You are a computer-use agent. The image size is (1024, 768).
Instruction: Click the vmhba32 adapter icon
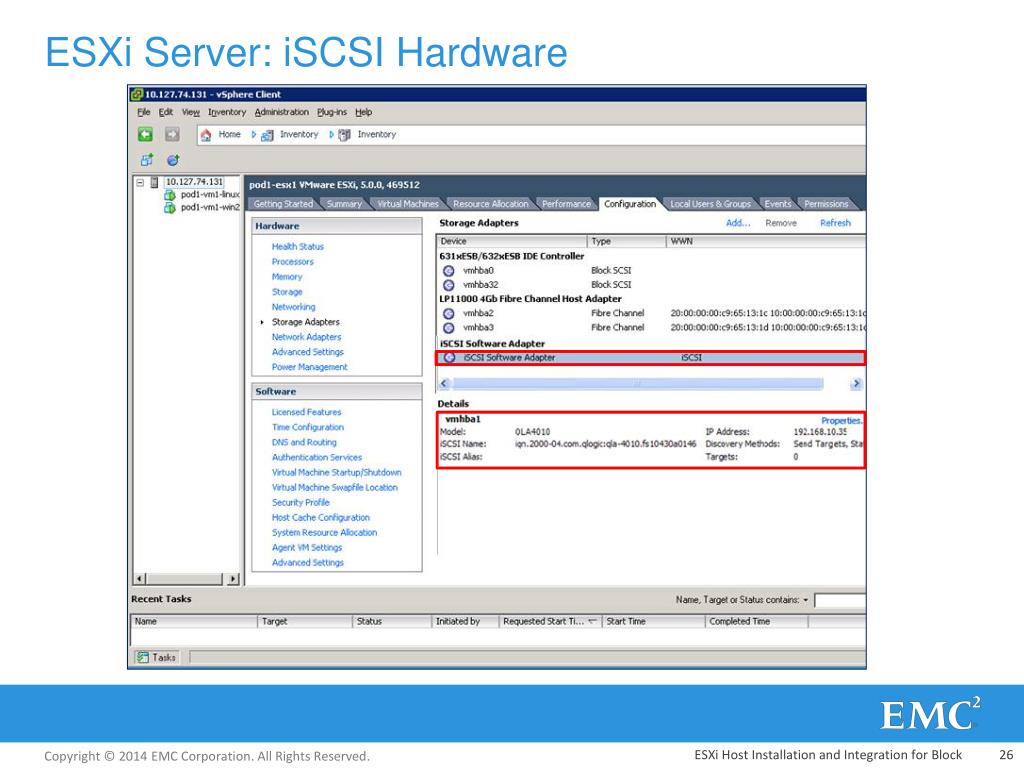pos(449,285)
